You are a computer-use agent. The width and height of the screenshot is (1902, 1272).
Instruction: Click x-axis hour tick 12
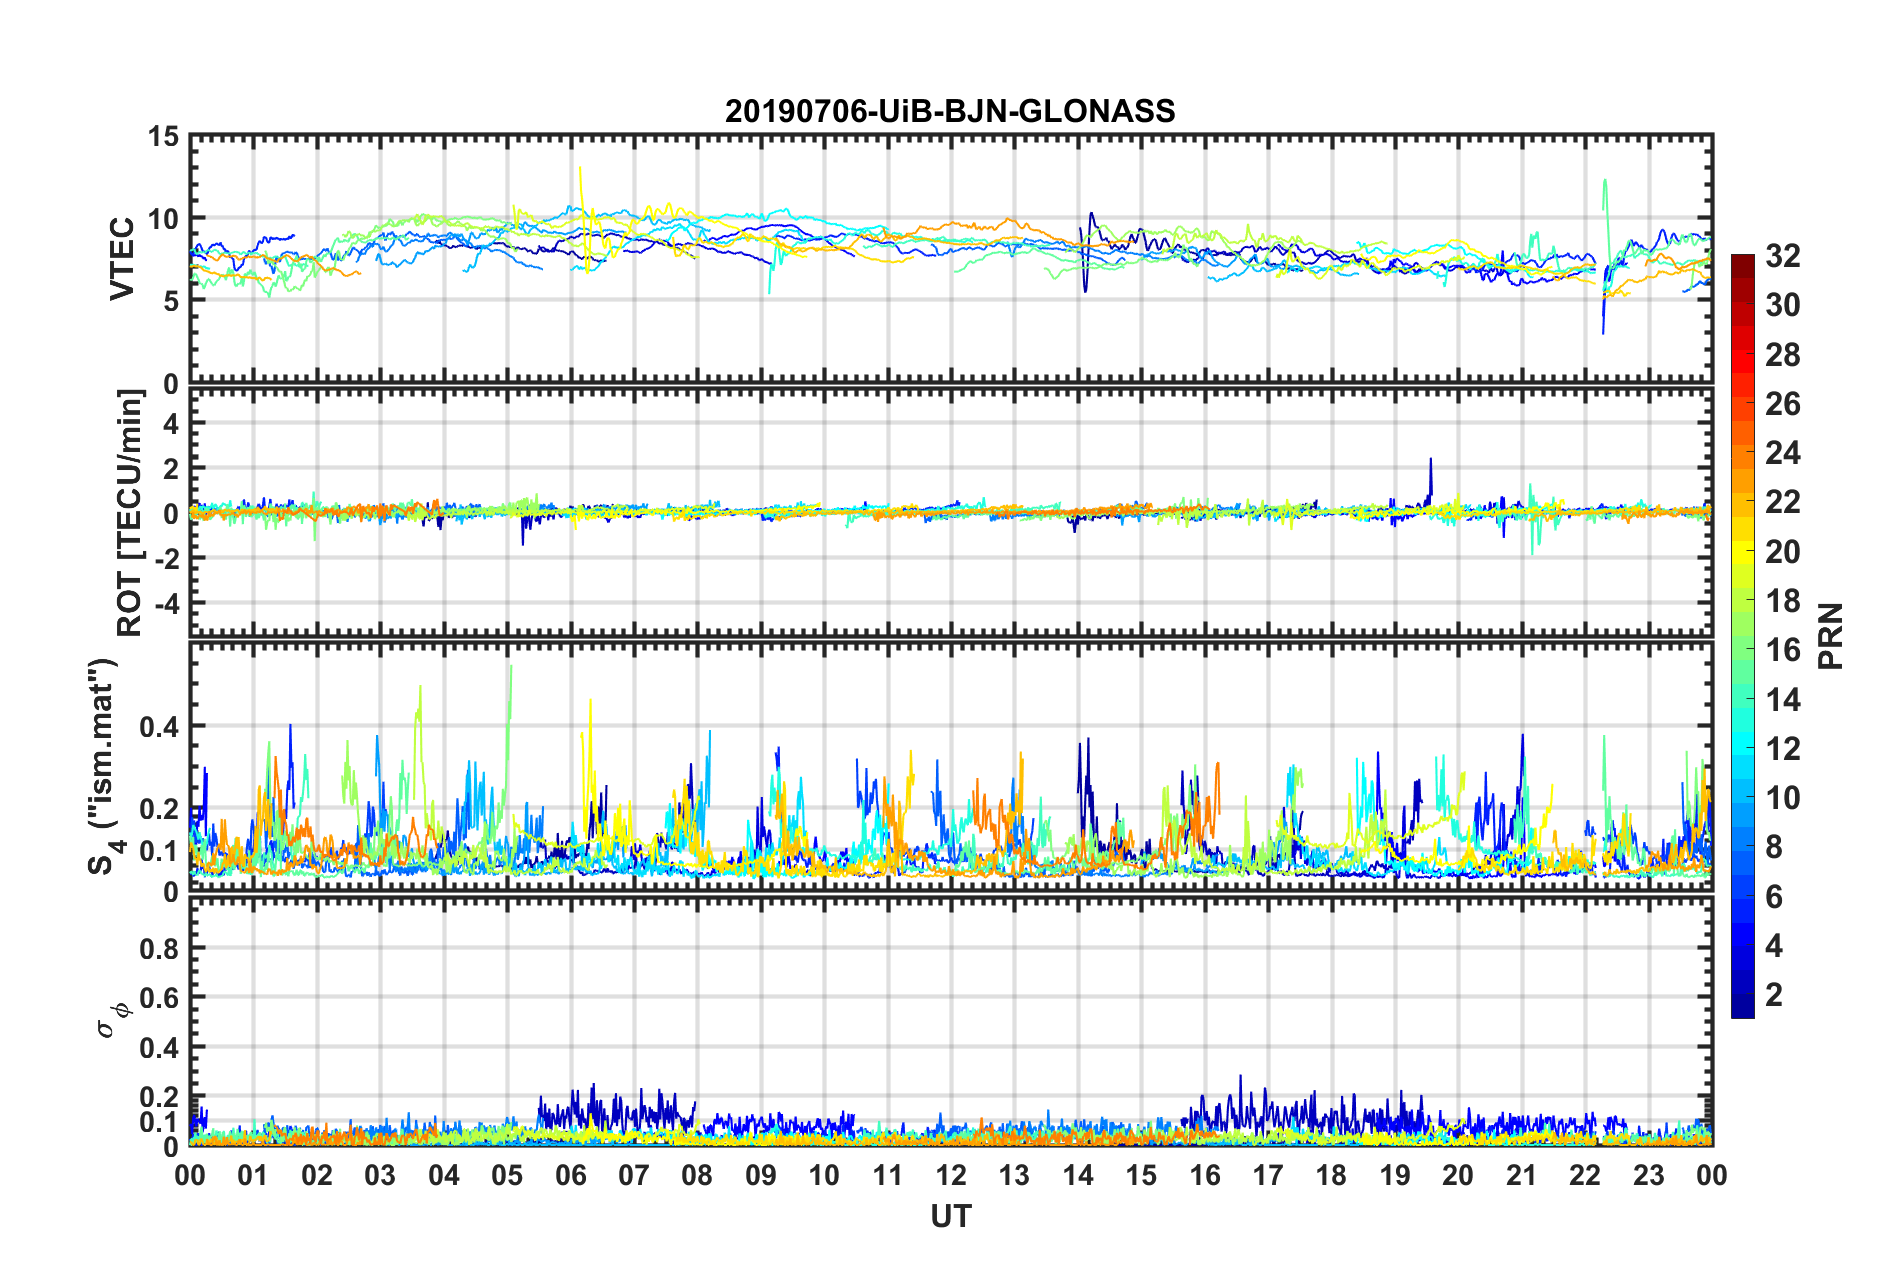[951, 1175]
